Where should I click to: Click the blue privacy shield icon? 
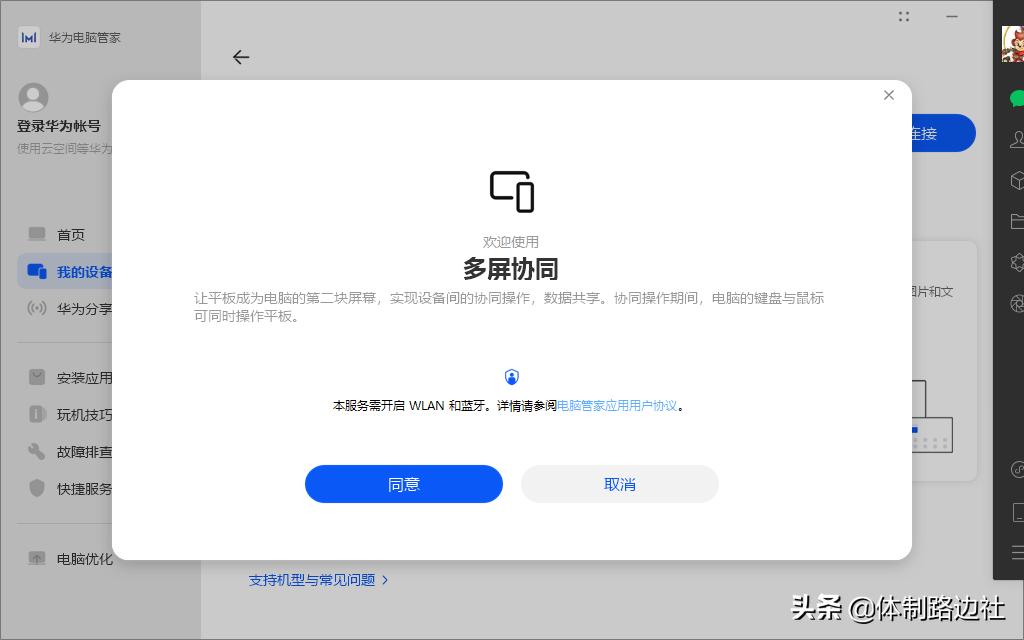(x=512, y=377)
